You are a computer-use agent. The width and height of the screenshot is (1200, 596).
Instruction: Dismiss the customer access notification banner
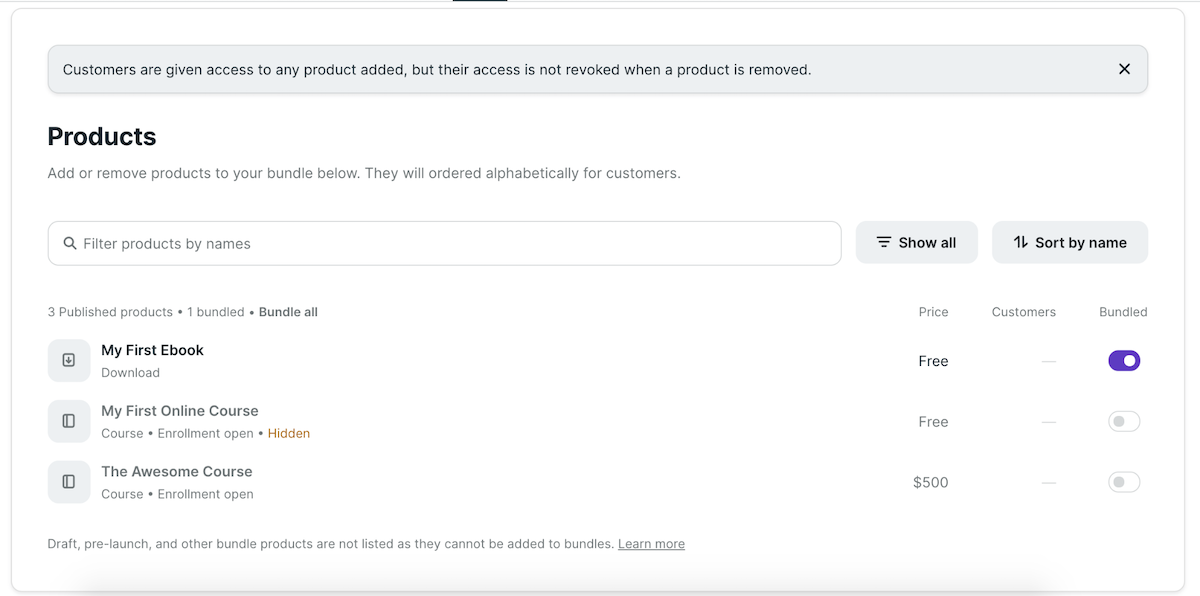click(1124, 69)
